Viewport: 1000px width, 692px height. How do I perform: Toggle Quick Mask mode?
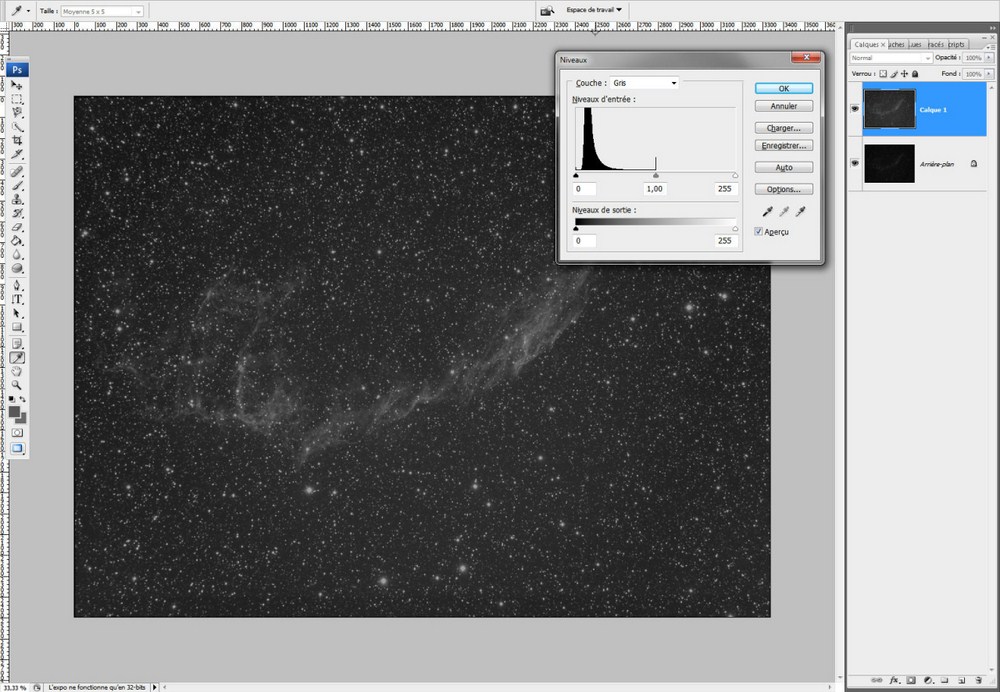click(17, 433)
